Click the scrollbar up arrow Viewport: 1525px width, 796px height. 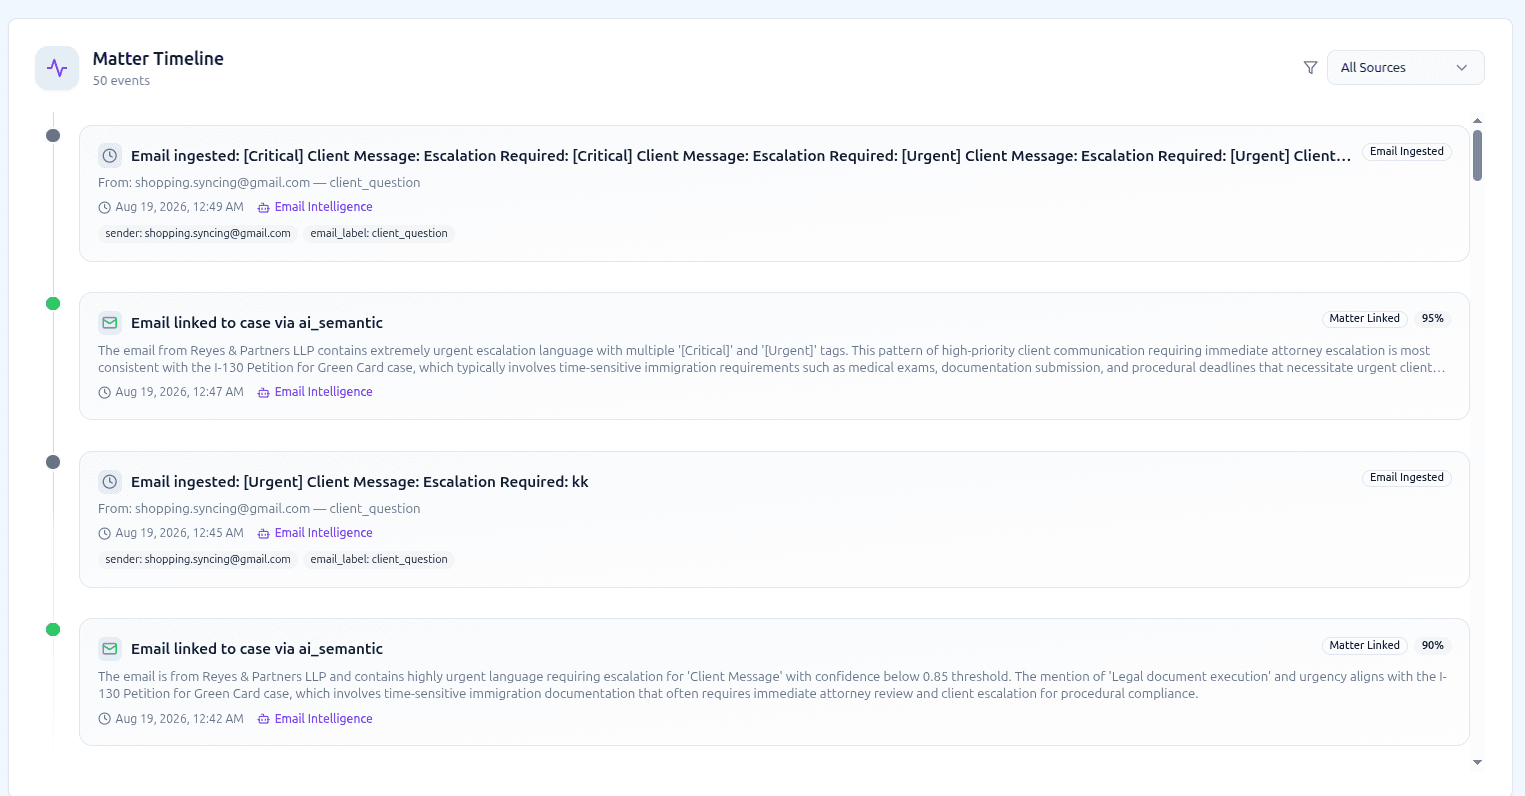(x=1477, y=121)
